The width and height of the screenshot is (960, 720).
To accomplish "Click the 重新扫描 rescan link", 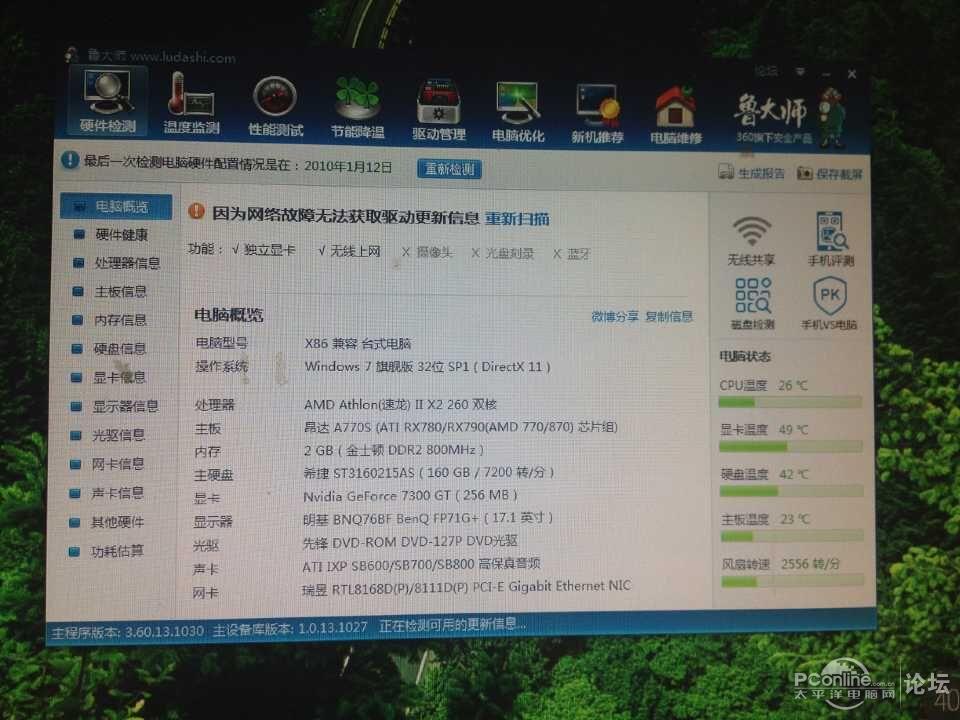I will tap(517, 219).
